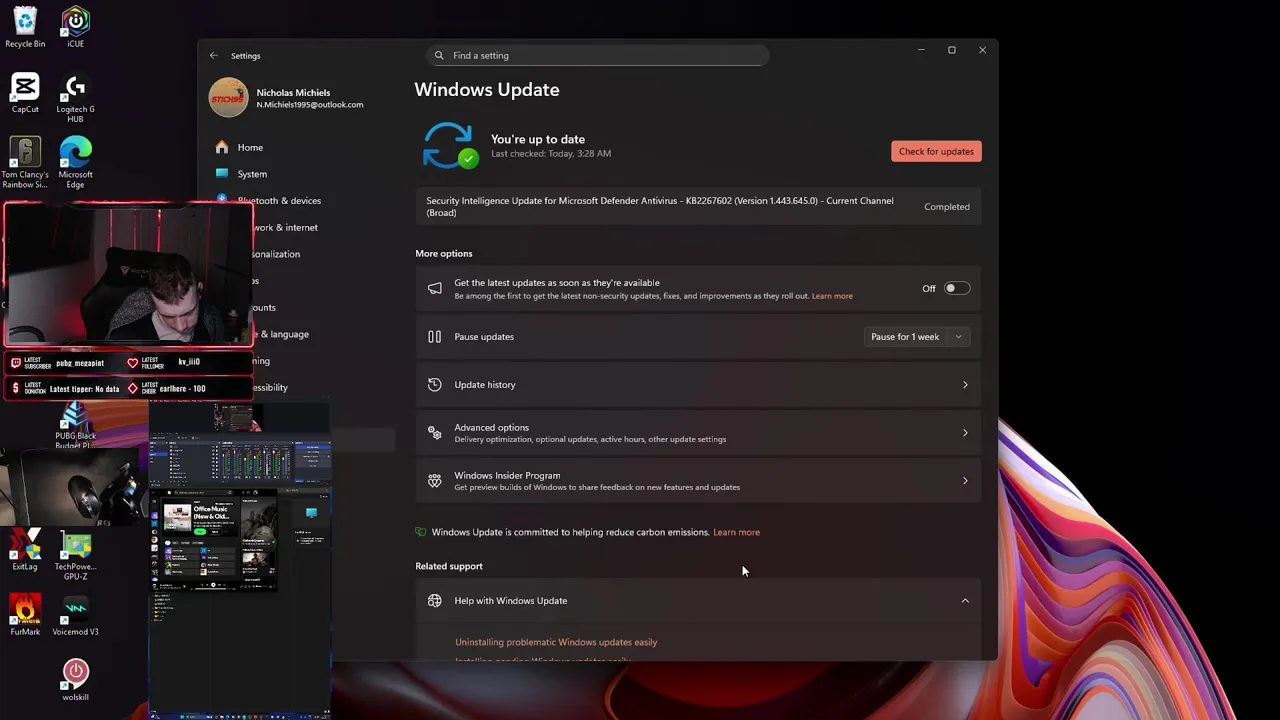
Task: Open the Pause for 1 week dropdown
Action: click(916, 337)
